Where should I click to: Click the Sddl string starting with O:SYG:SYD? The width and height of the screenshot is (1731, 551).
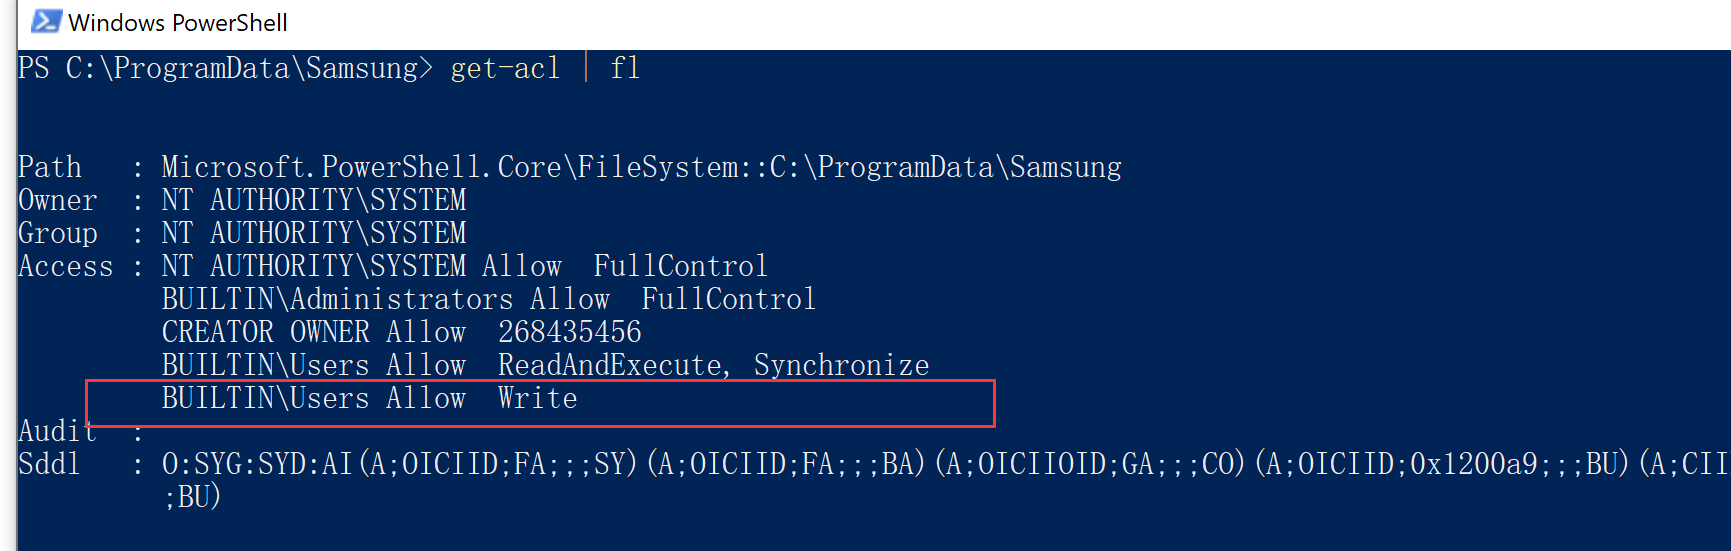click(x=940, y=464)
